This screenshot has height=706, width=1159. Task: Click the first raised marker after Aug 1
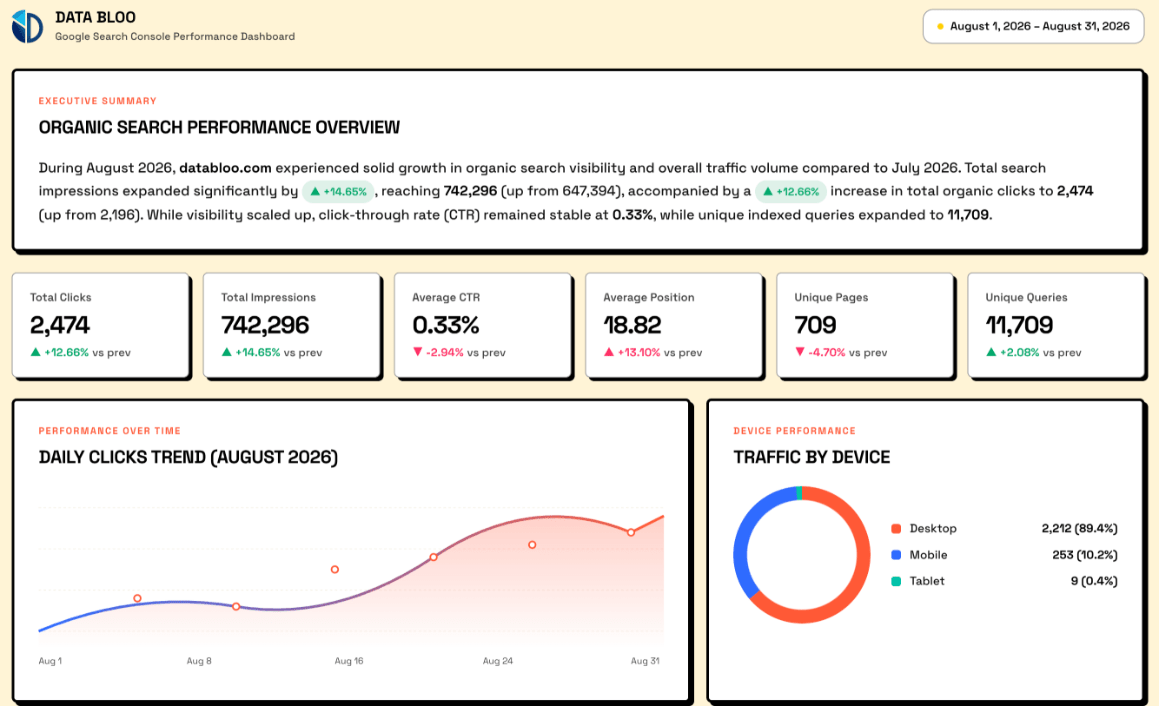click(x=137, y=598)
